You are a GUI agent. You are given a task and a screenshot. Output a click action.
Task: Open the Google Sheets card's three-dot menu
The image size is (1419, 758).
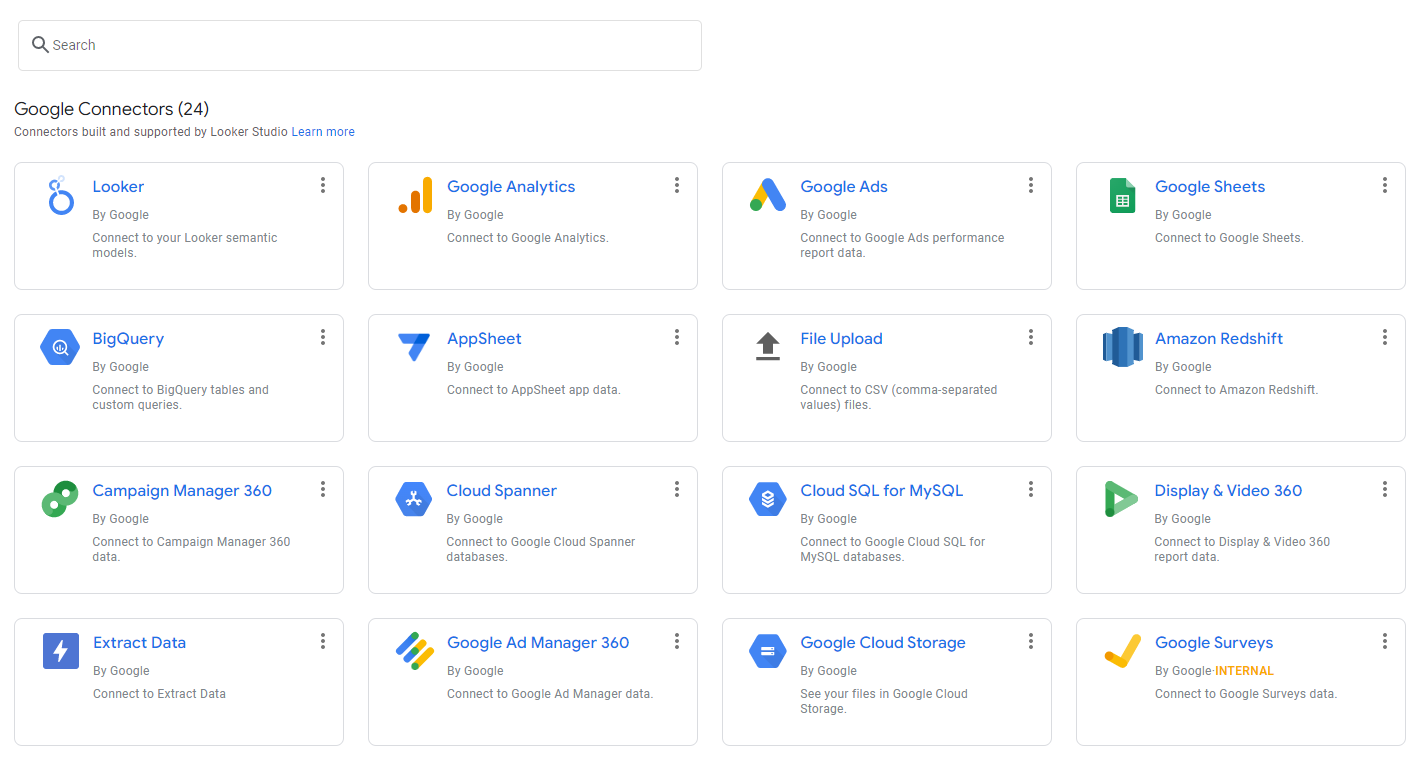[x=1384, y=185]
